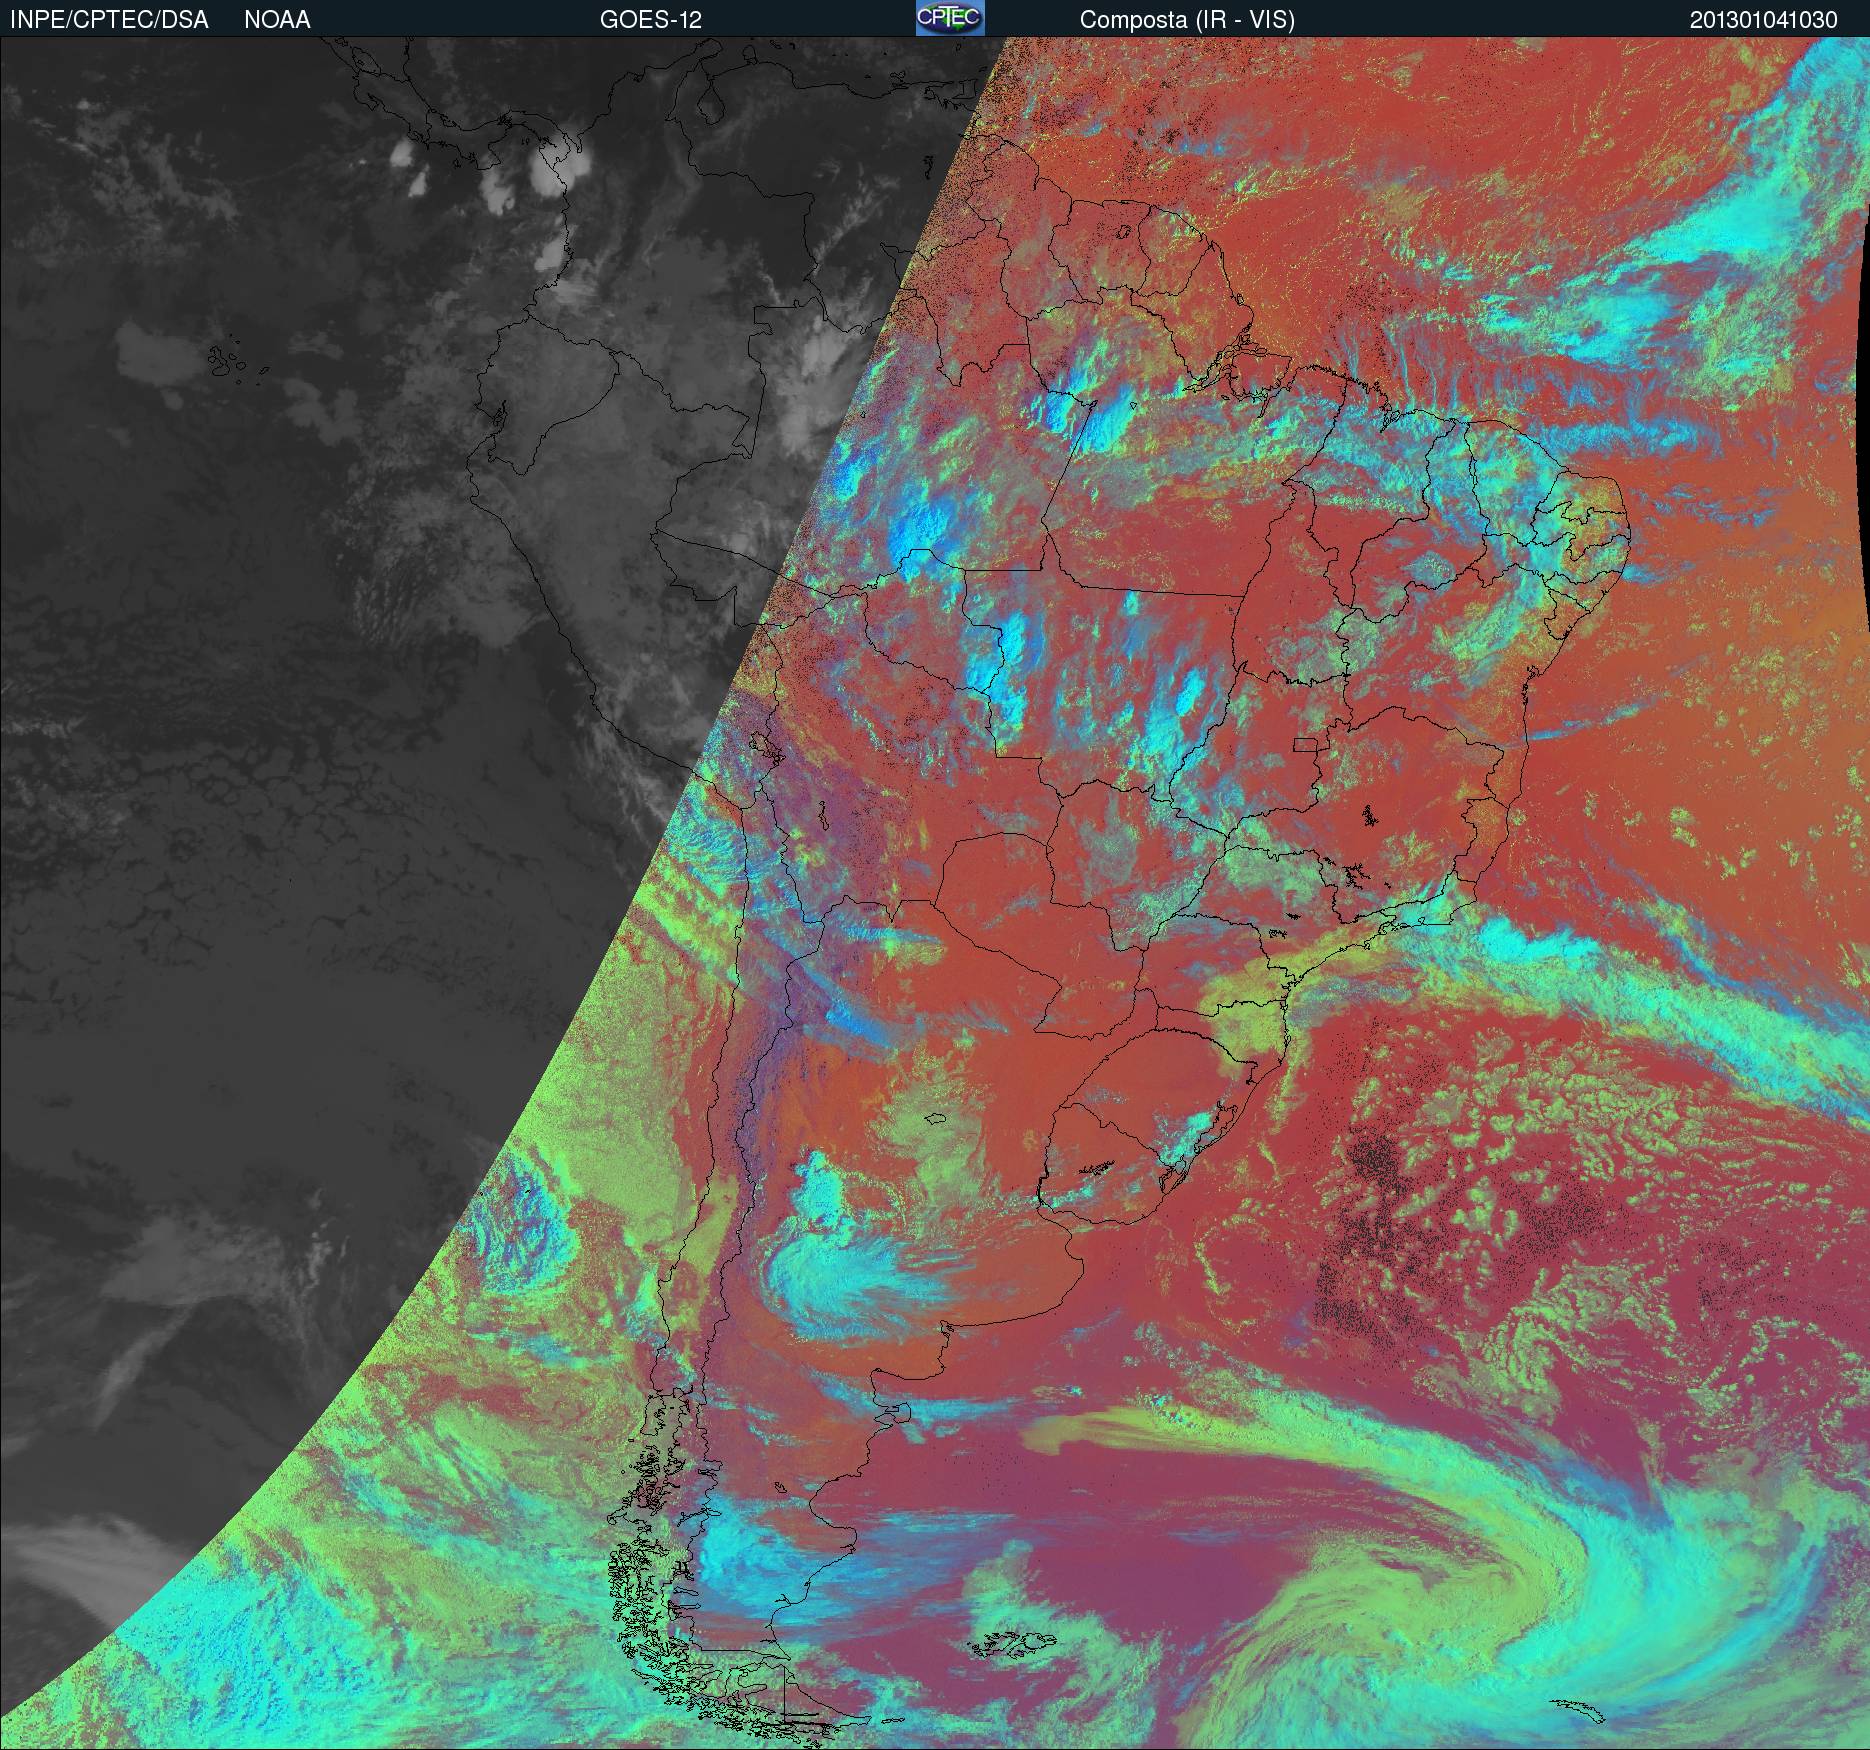Select the 201301041030 timestamp
Image resolution: width=1870 pixels, height=1750 pixels.
pyautogui.click(x=1763, y=20)
